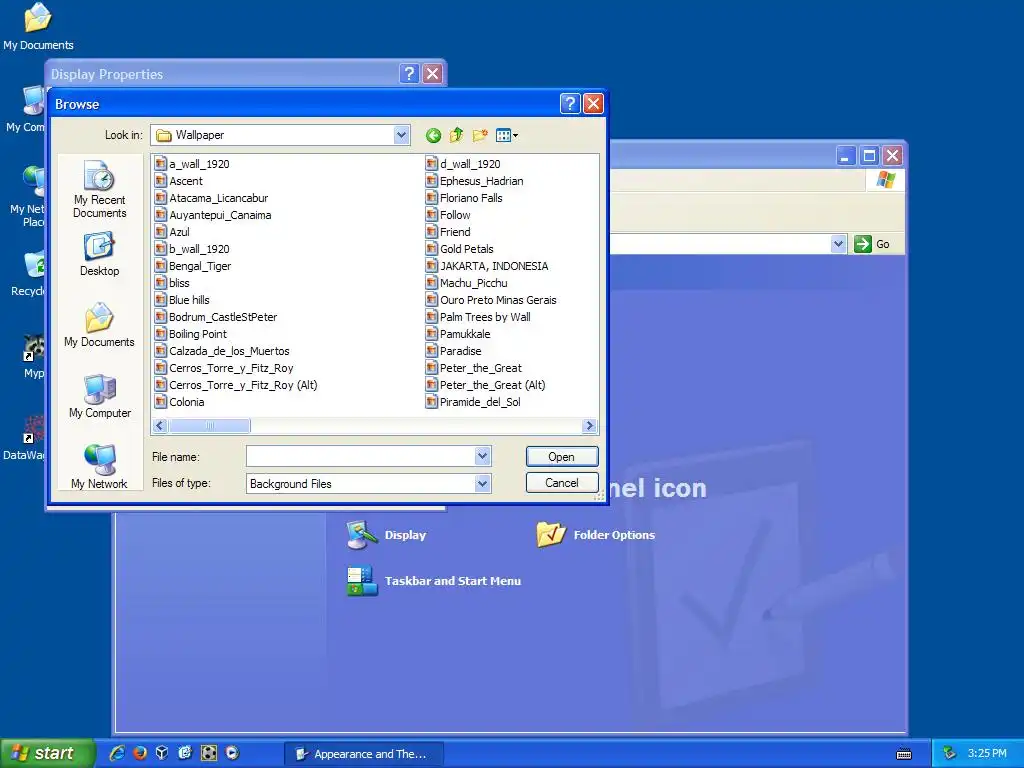Viewport: 1024px width, 768px height.
Task: Create a new folder in Browse dialog
Action: pos(480,135)
